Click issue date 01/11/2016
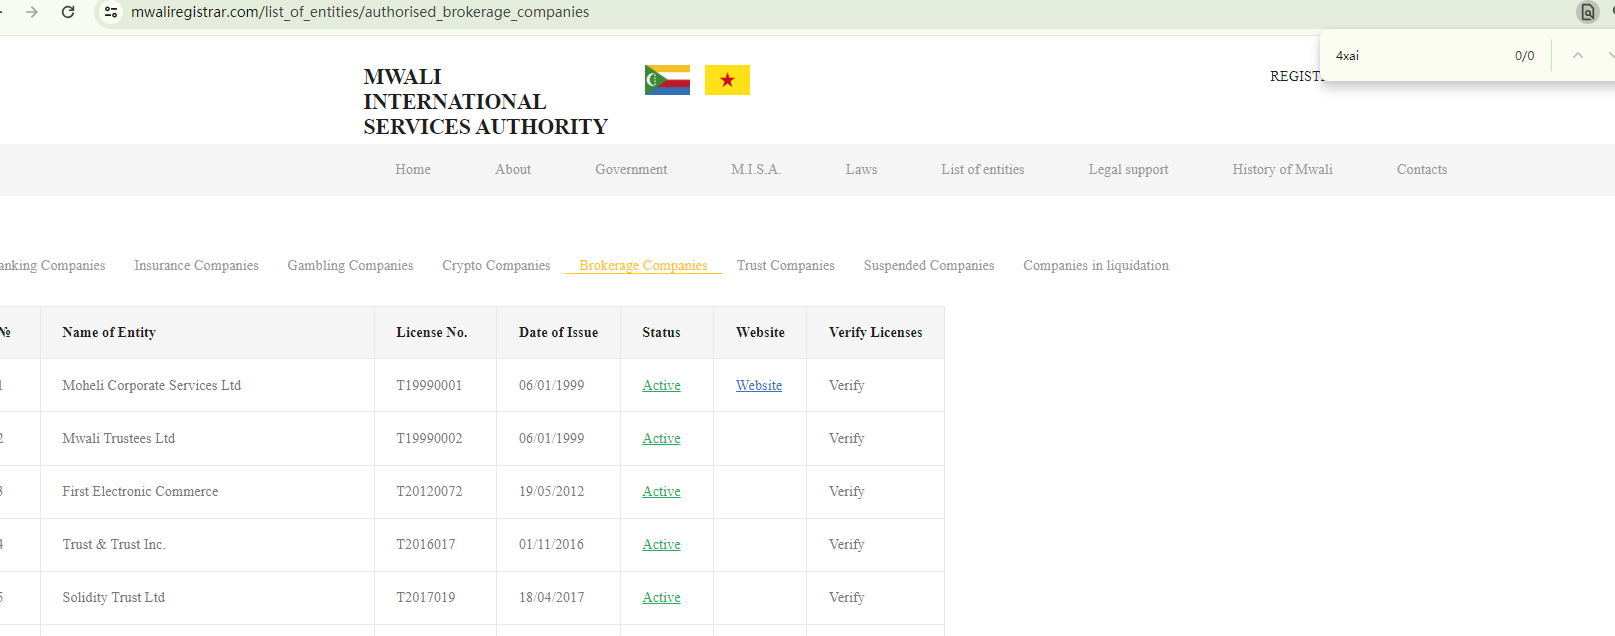The height and width of the screenshot is (636, 1615). [x=551, y=545]
